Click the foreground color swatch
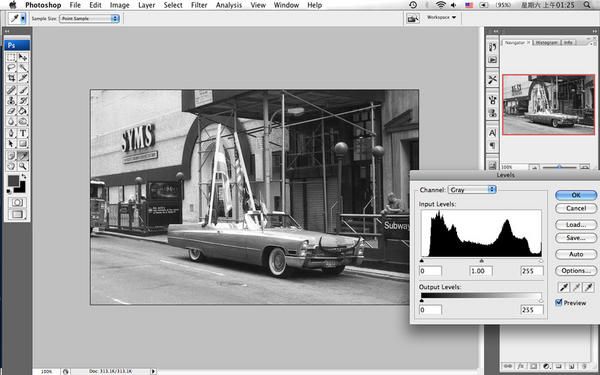The width and height of the screenshot is (600, 375). click(13, 181)
